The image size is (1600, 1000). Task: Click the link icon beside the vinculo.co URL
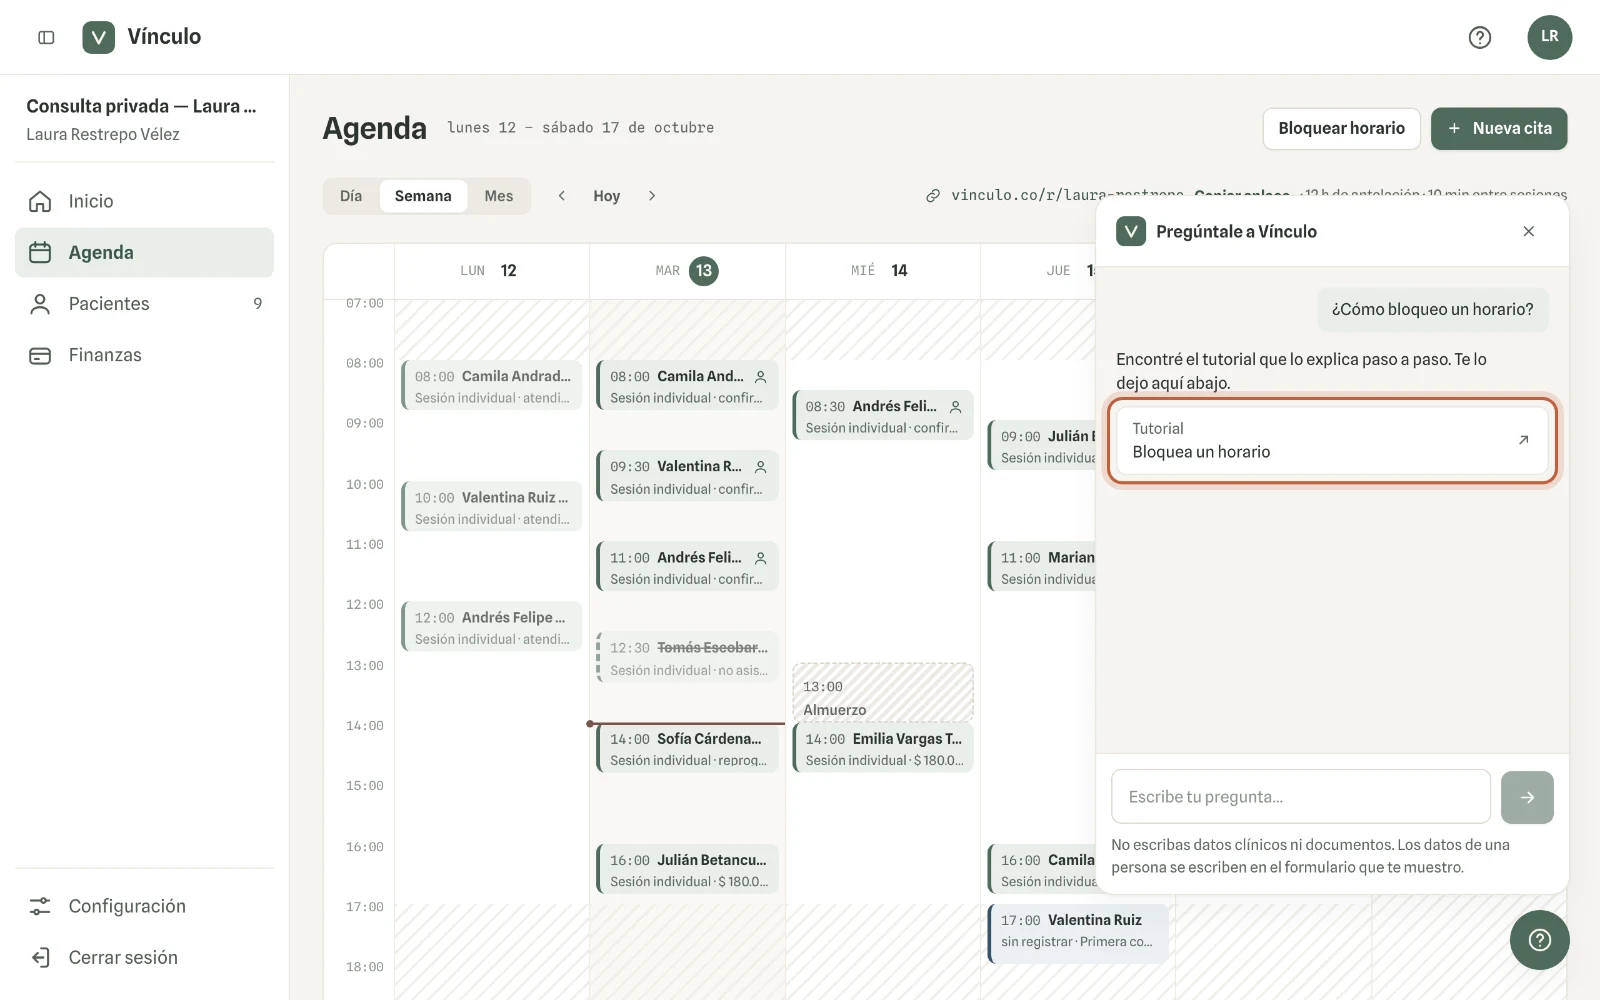point(933,196)
